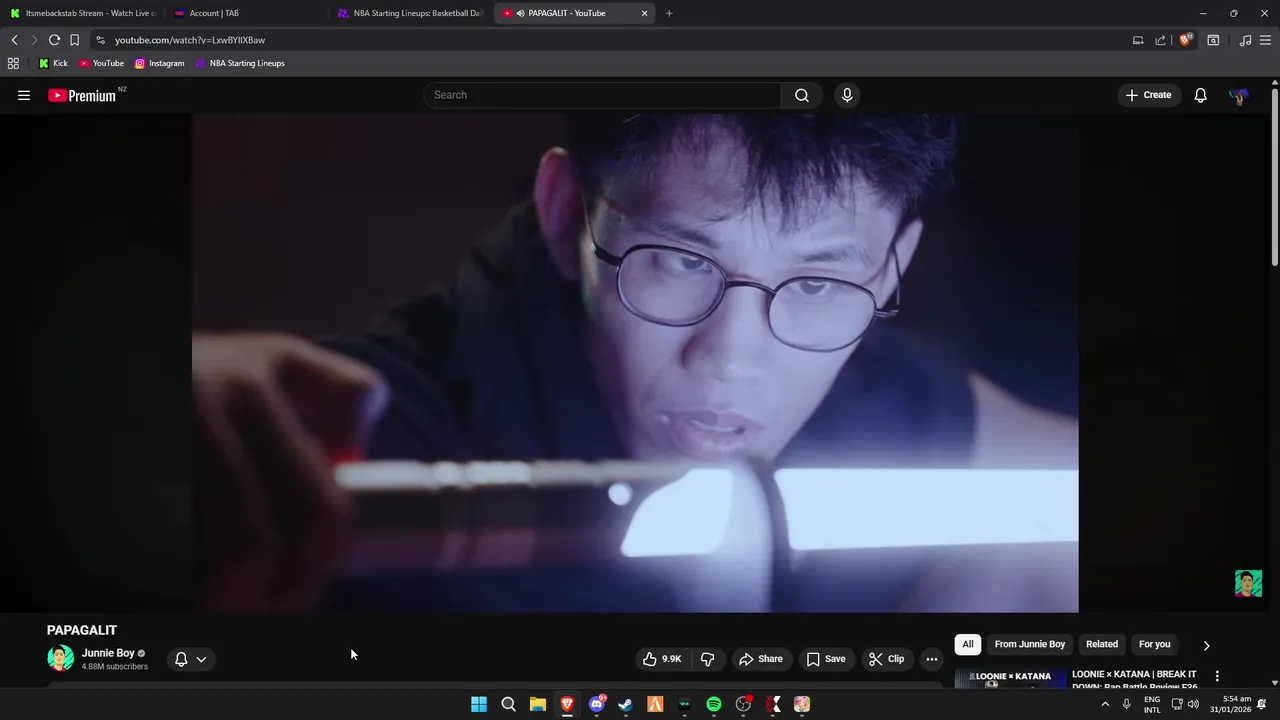Image resolution: width=1280 pixels, height=720 pixels.
Task: Expand subscription notification bell dropdown
Action: [190, 659]
